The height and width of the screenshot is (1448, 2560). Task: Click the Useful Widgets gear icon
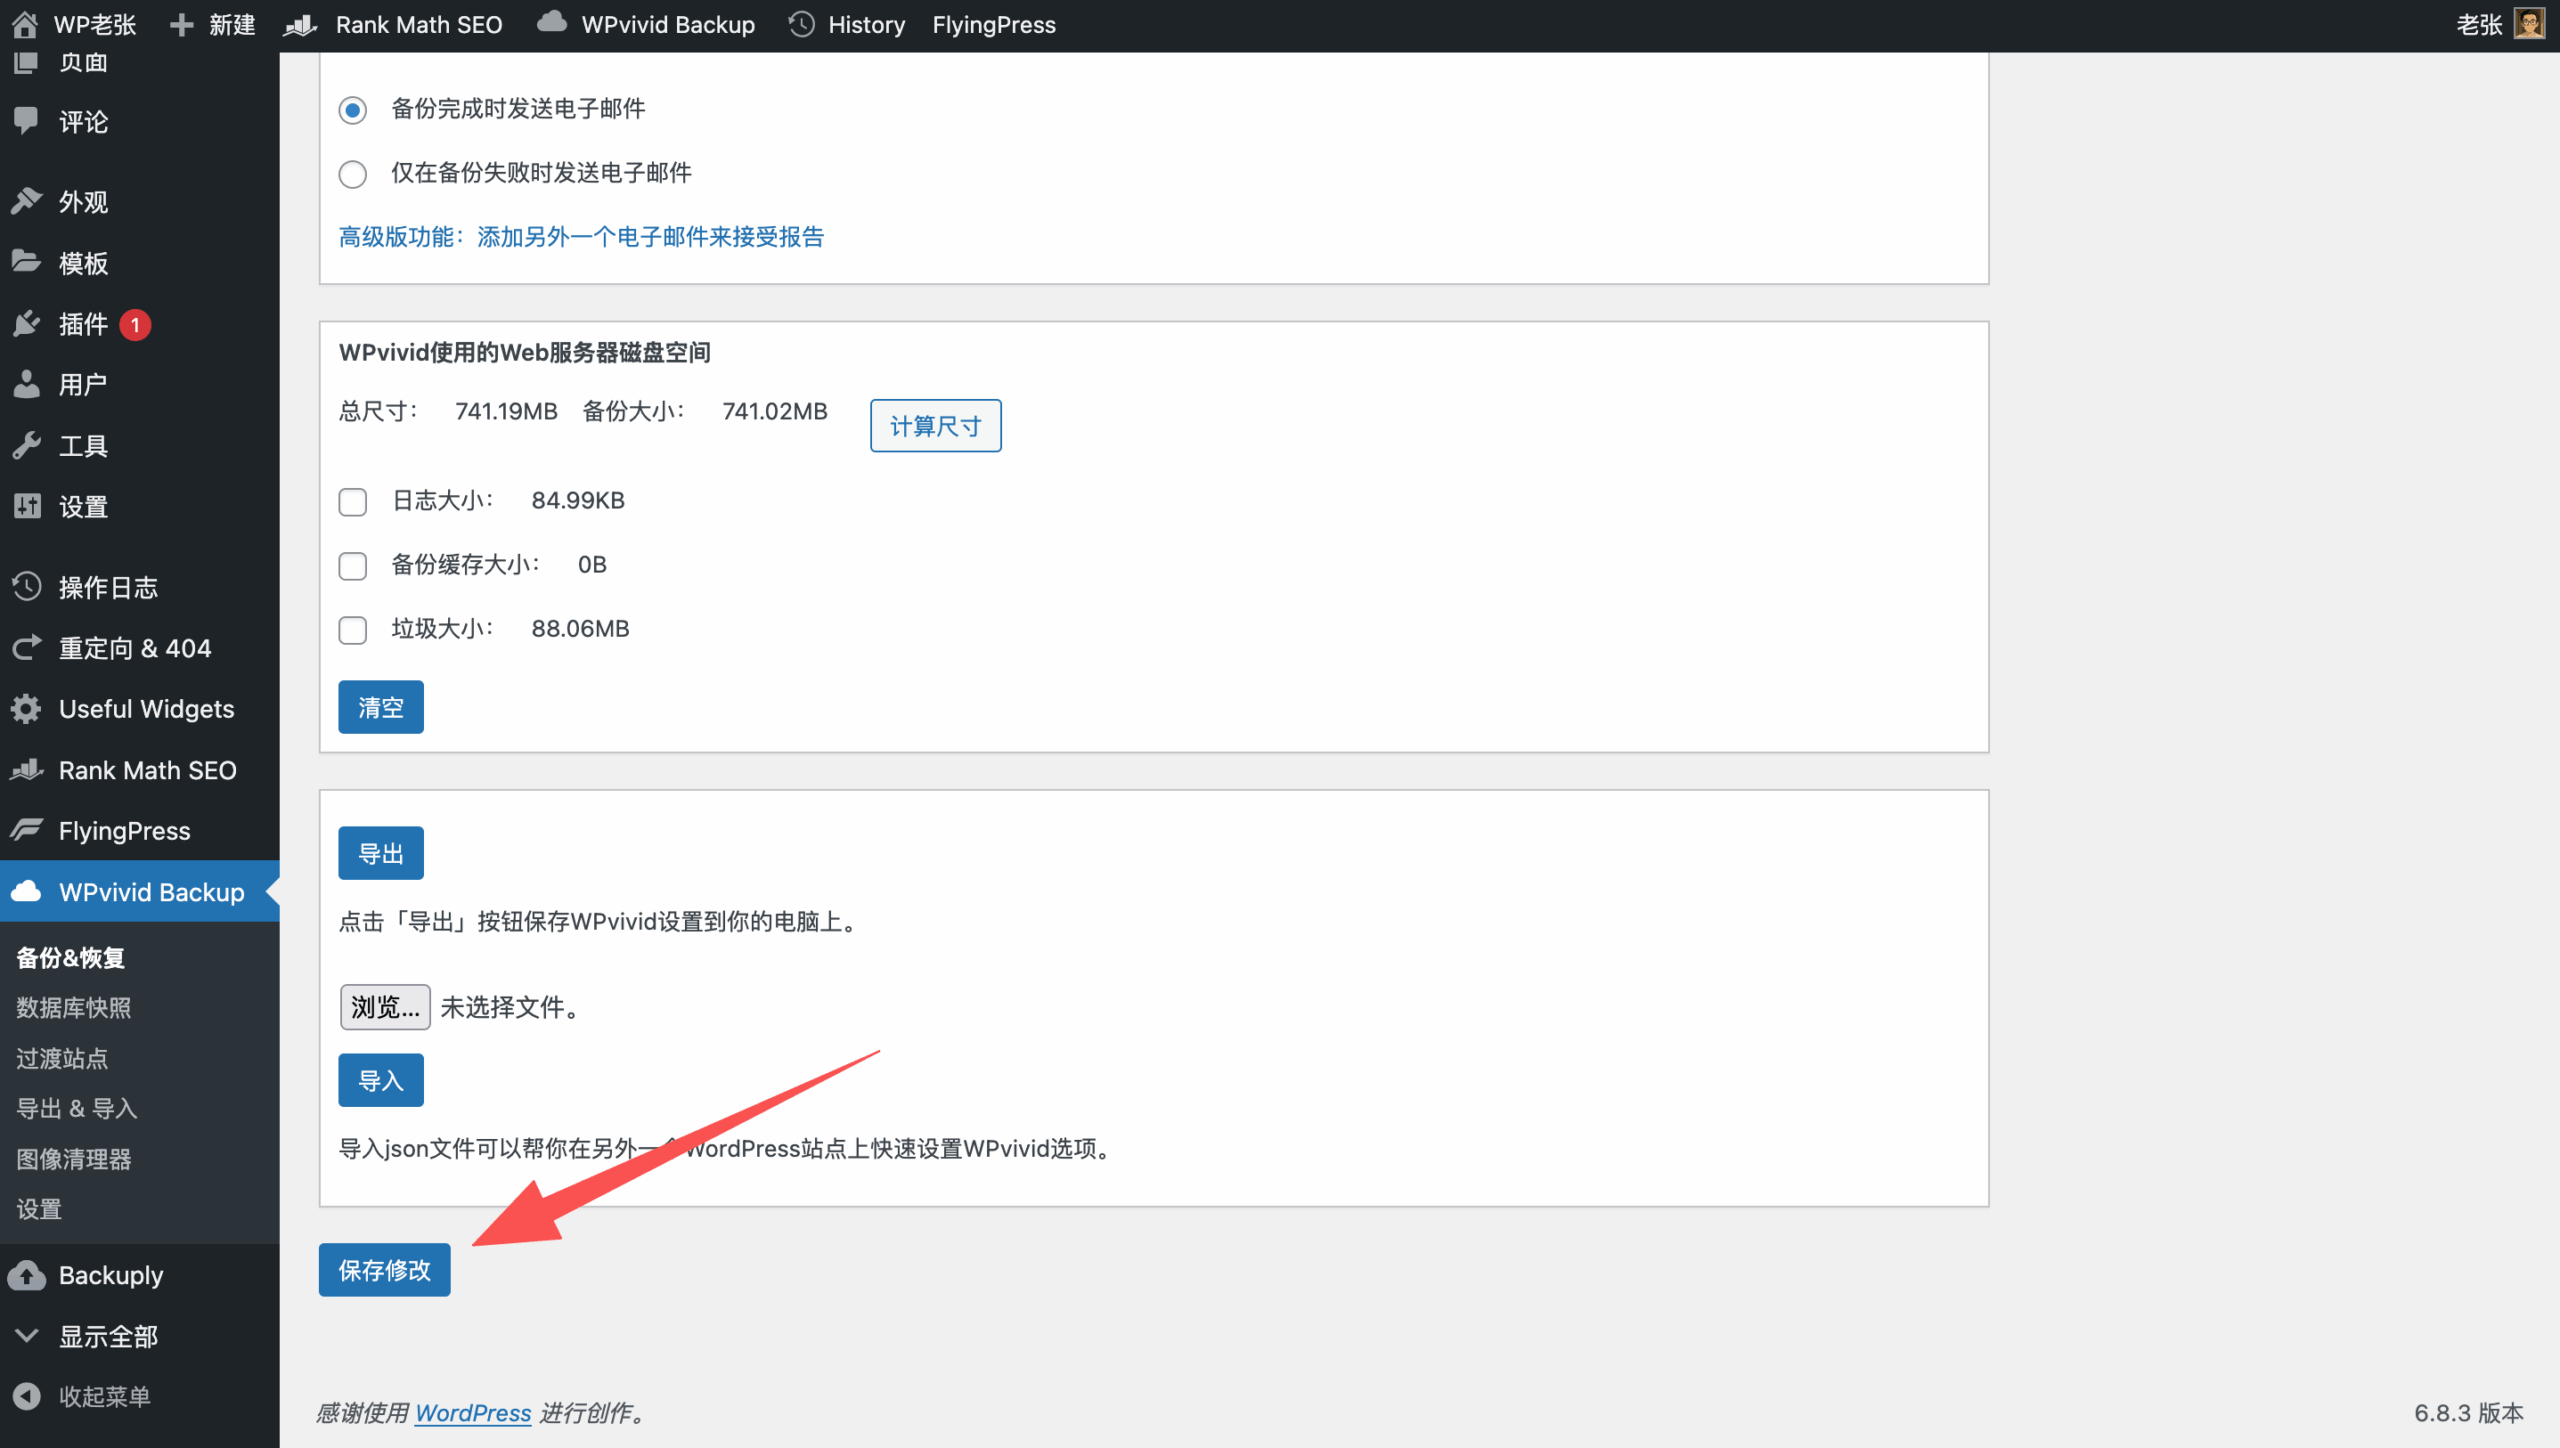[27, 709]
